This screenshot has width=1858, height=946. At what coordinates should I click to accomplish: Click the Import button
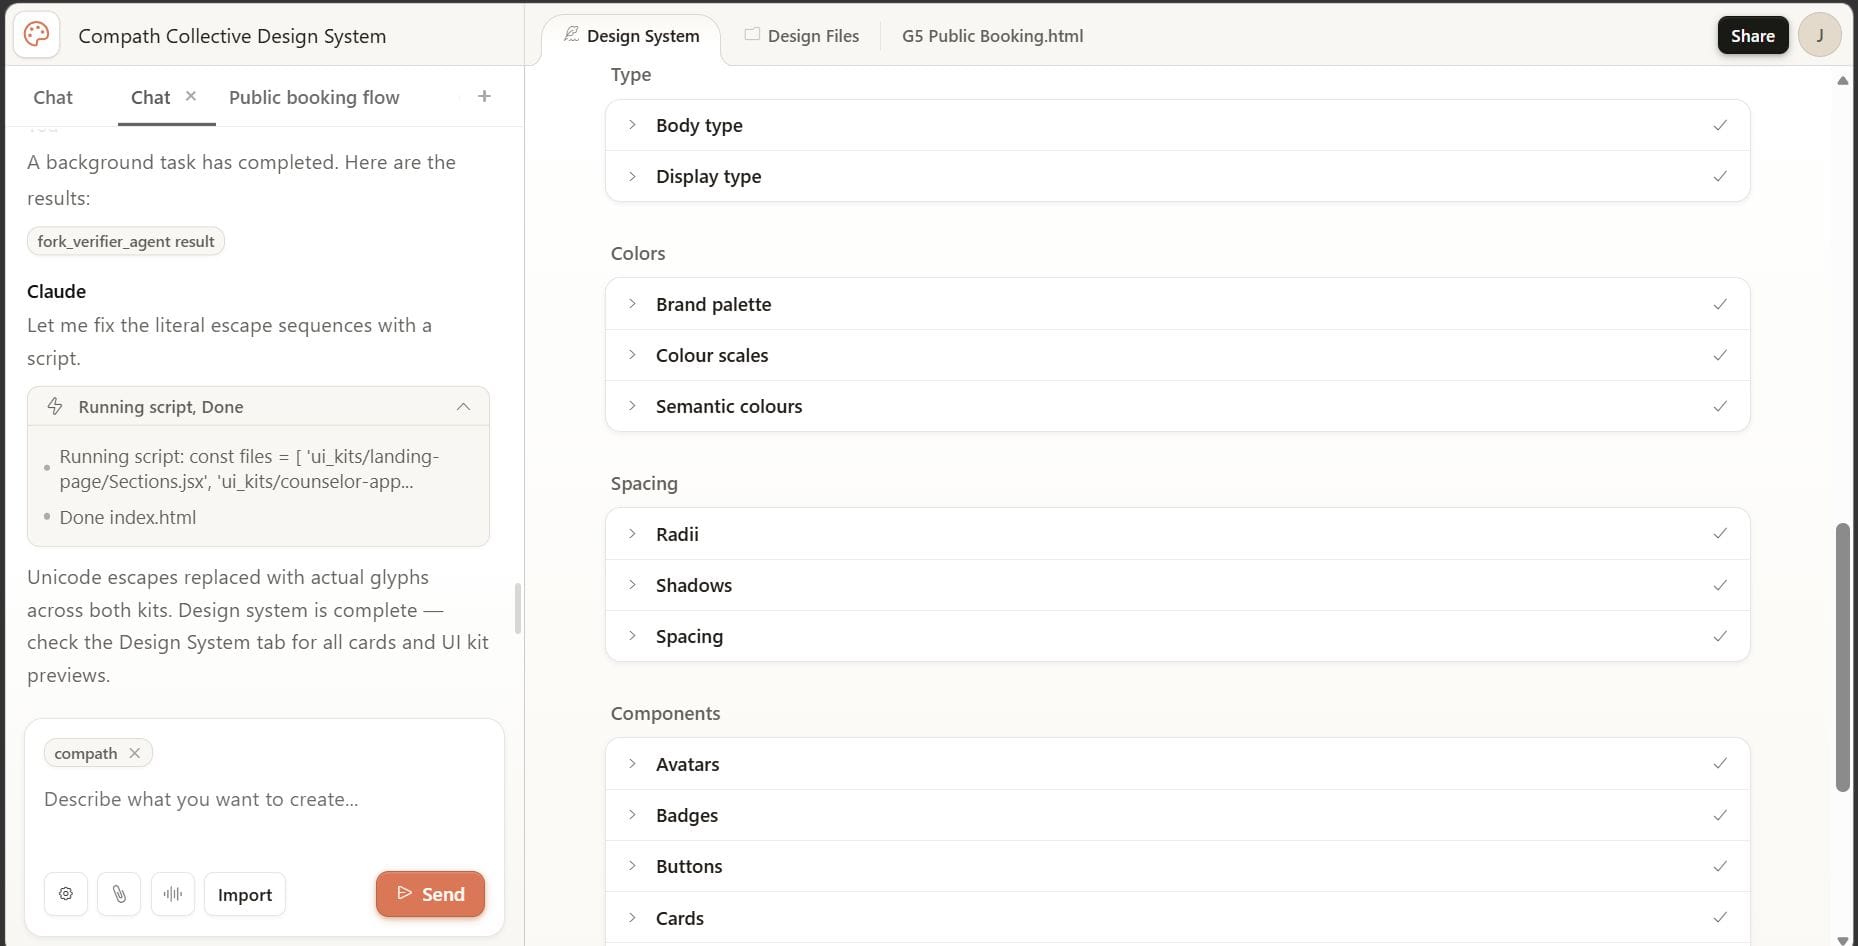(244, 894)
